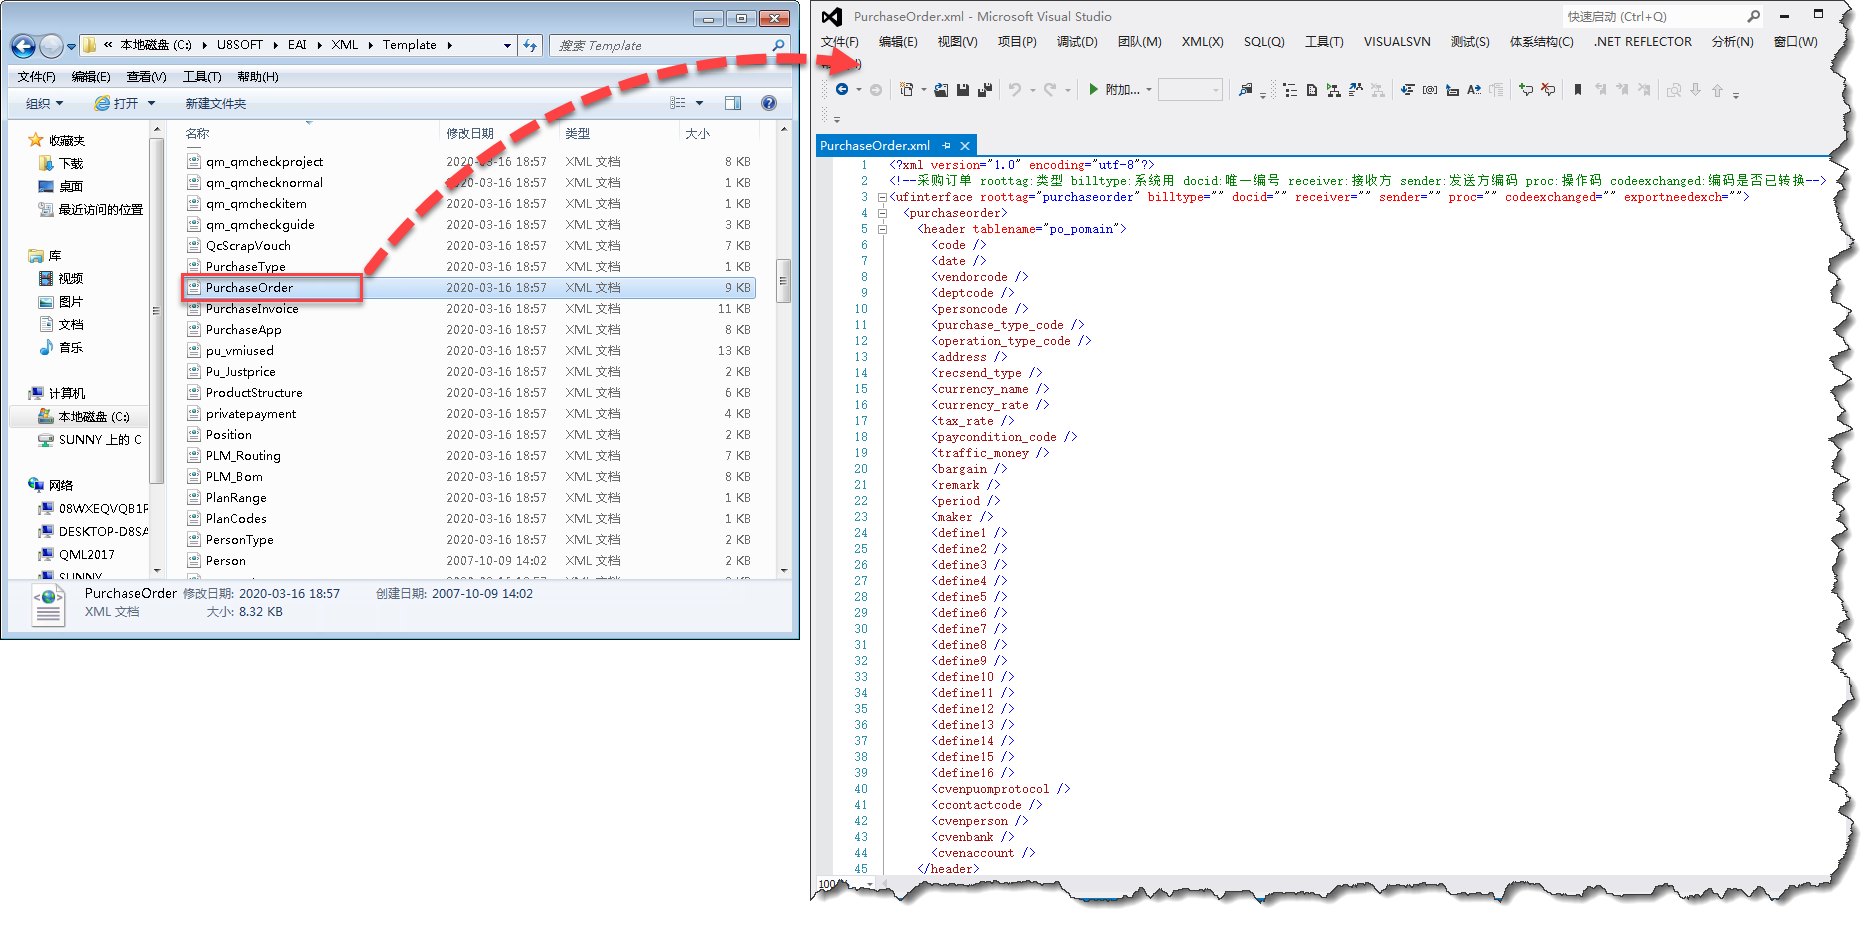Click the Redo arrow icon in Visual Studio

(1050, 89)
